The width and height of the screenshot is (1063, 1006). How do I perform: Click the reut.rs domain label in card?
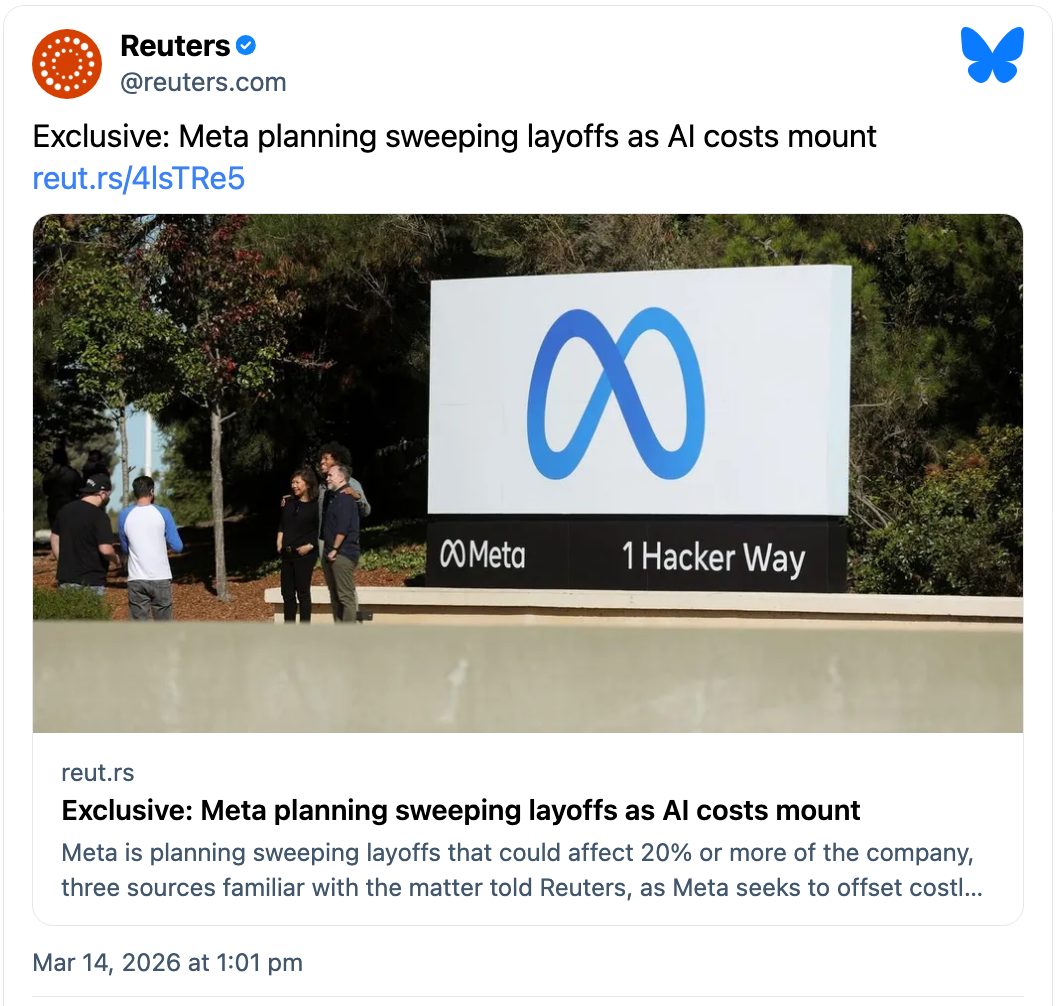point(98,773)
